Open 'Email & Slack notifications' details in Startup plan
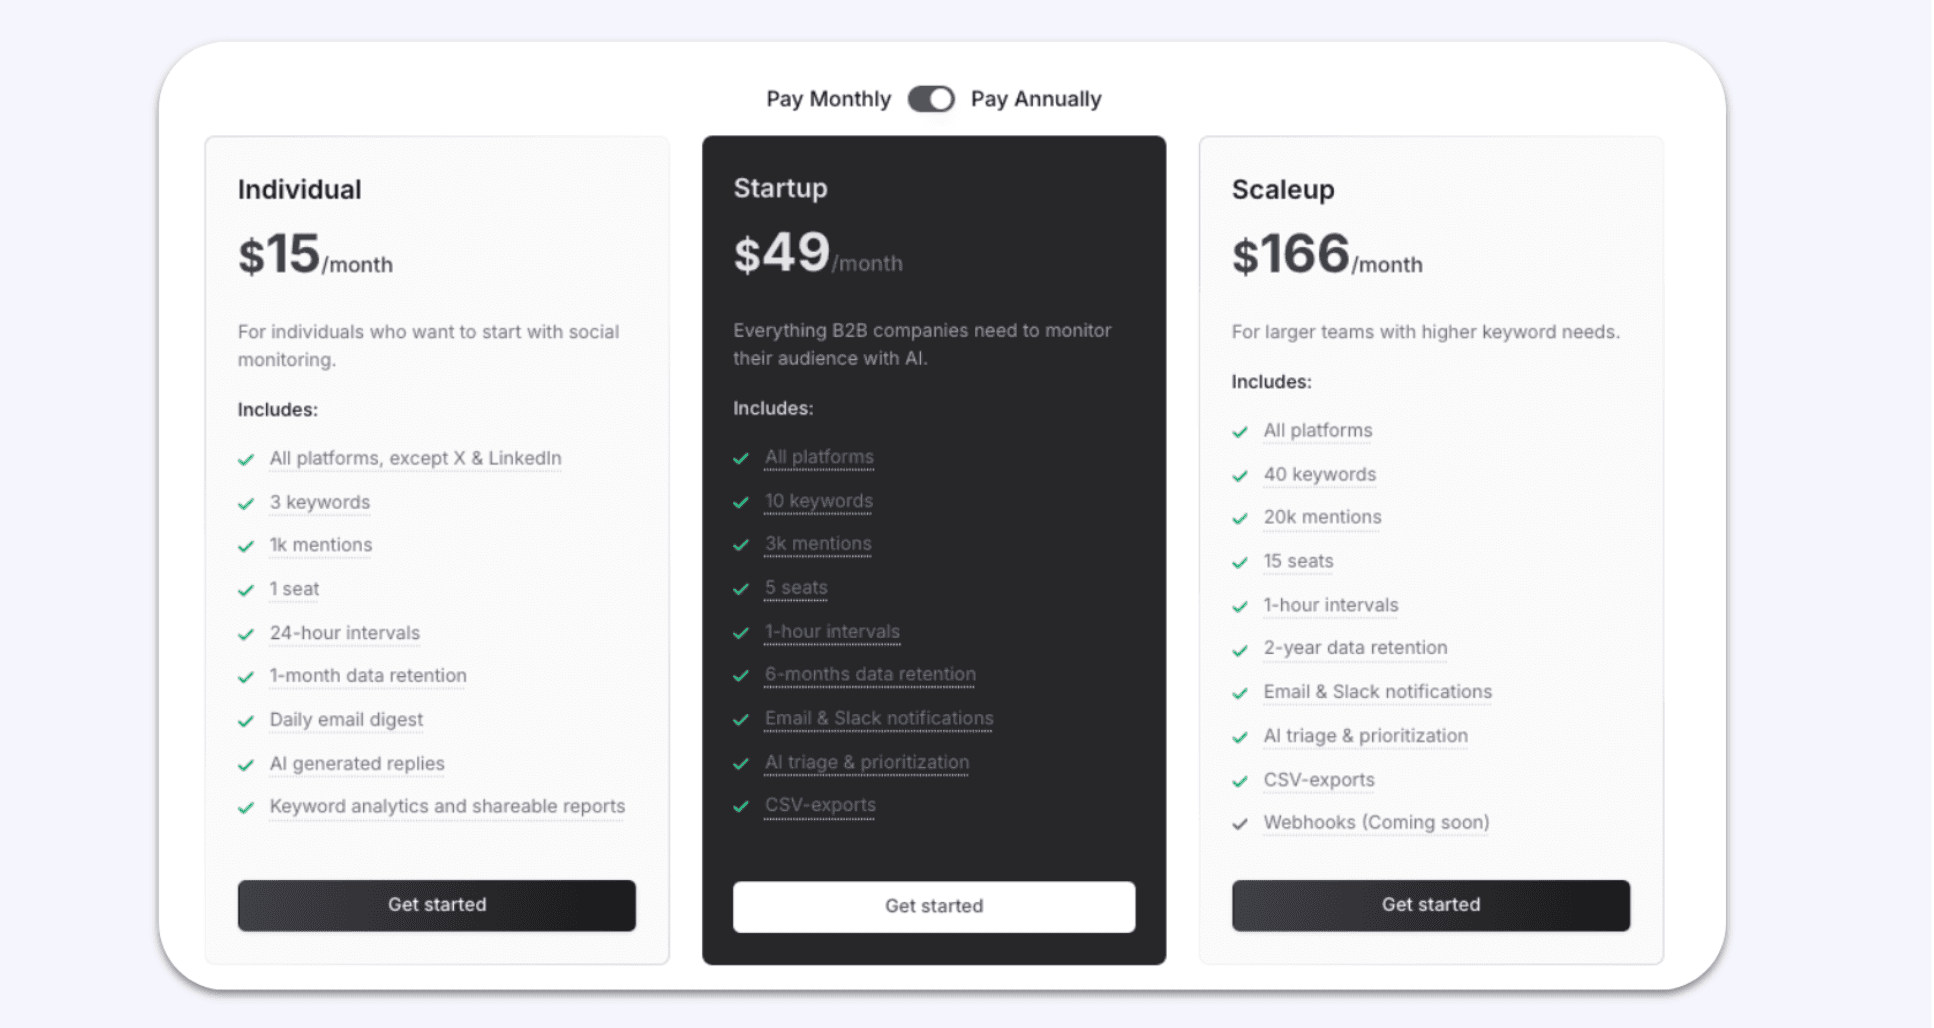1934x1028 pixels. click(878, 718)
